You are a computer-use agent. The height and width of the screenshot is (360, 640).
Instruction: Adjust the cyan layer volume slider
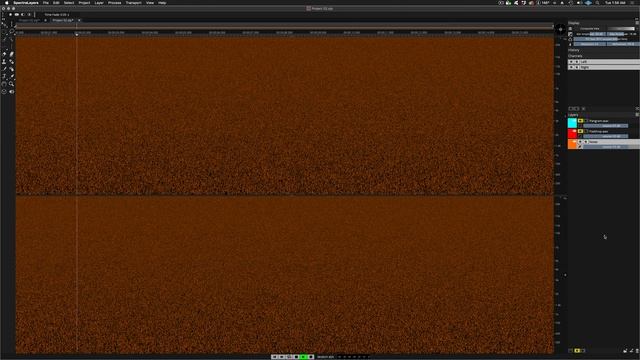pyautogui.click(x=606, y=126)
